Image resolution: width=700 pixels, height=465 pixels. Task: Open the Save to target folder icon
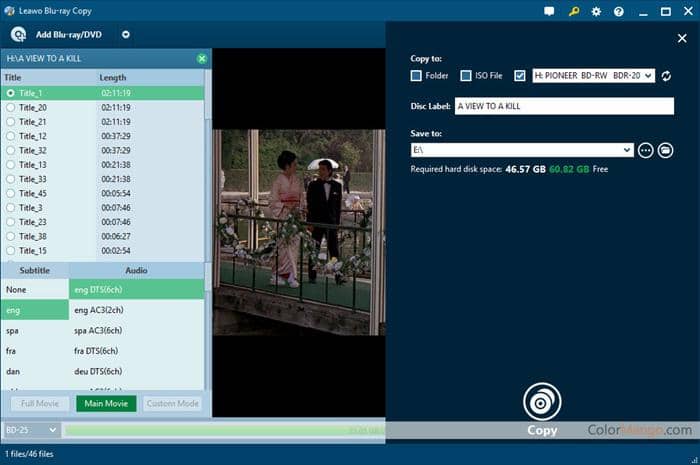(666, 150)
